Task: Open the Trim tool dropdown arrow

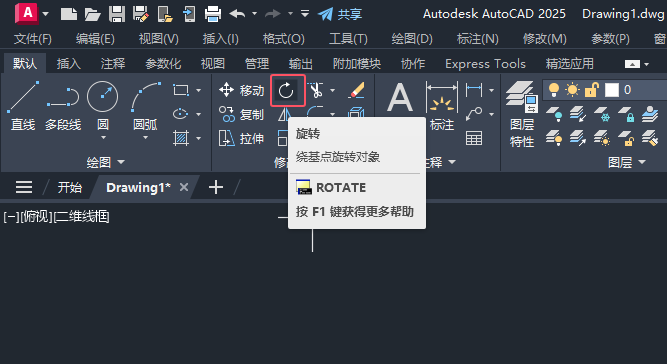Action: [332, 90]
